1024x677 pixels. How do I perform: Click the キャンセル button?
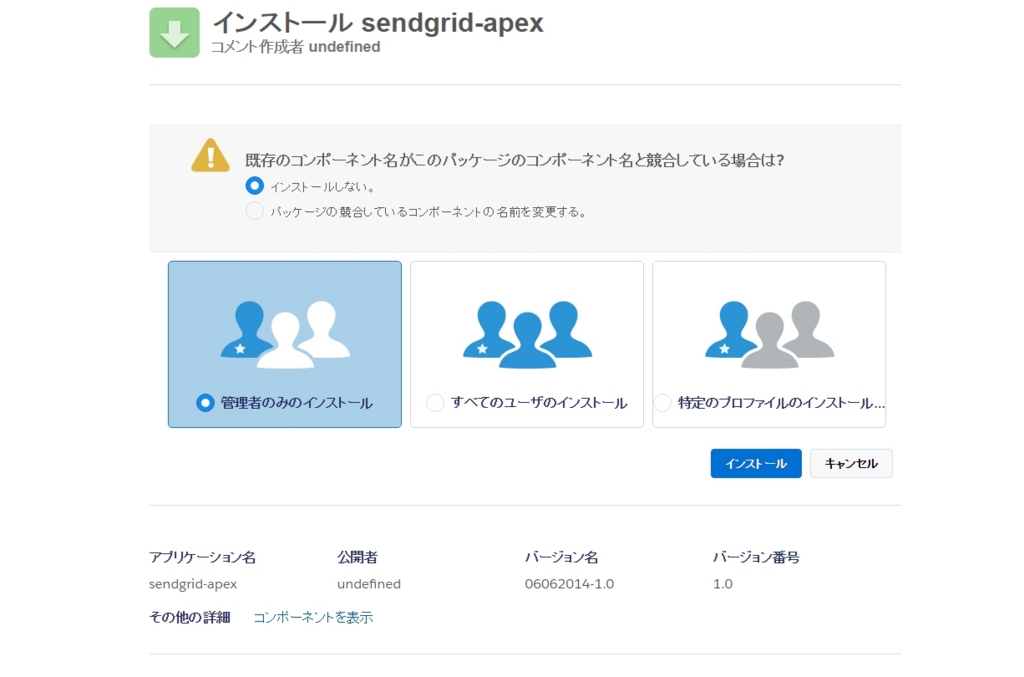coord(852,464)
